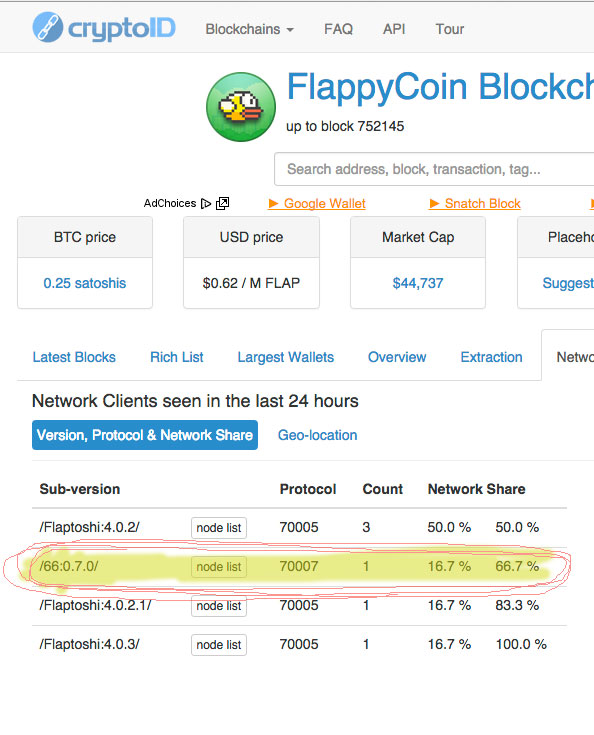Viewport: 594px width, 735px height.
Task: Open the Blockchains dropdown menu
Action: click(249, 29)
